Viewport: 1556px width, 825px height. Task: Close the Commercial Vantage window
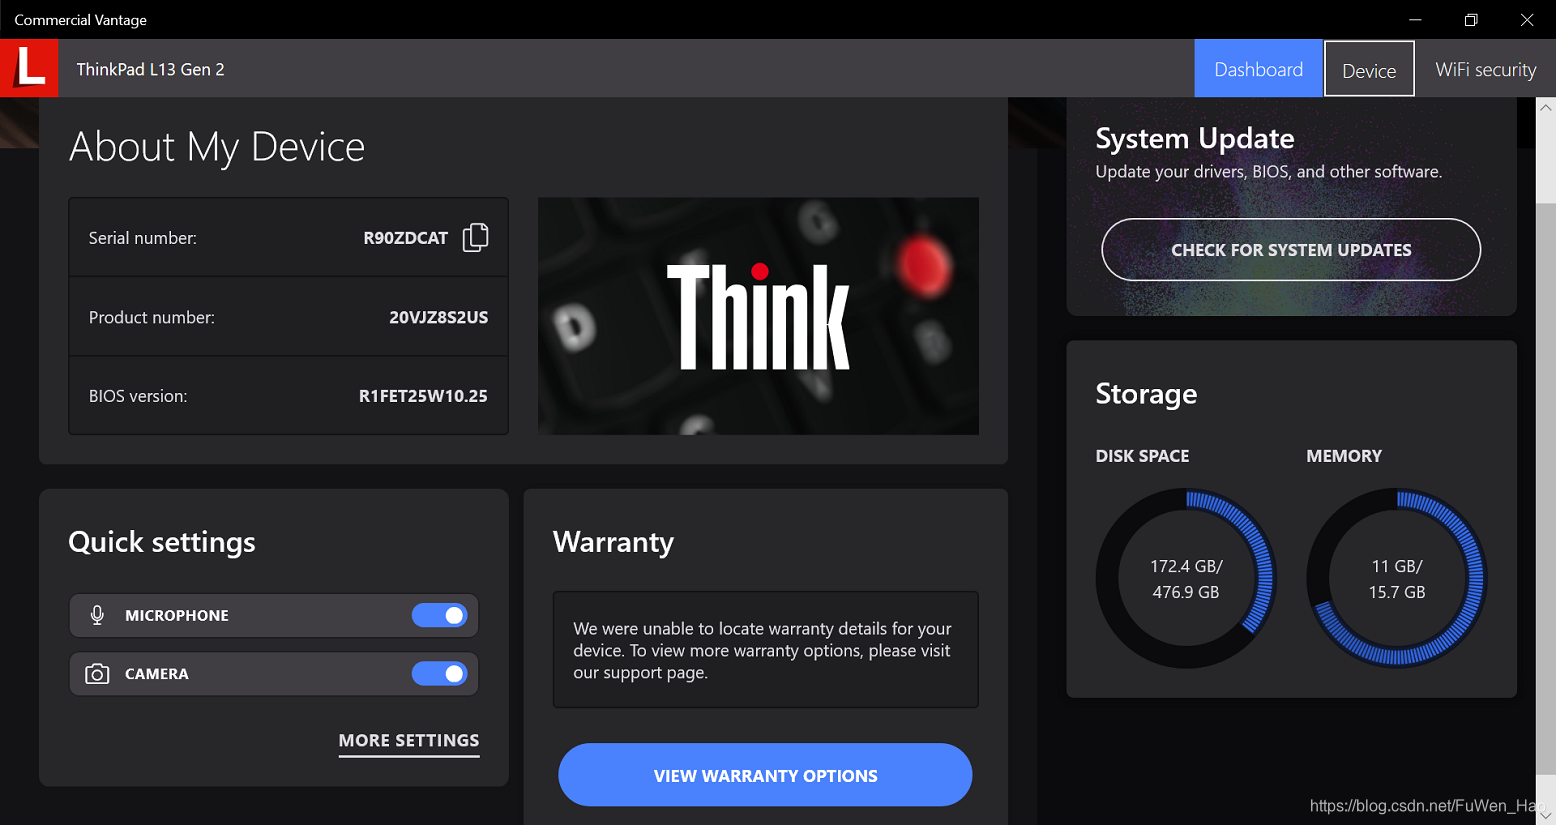[x=1527, y=20]
